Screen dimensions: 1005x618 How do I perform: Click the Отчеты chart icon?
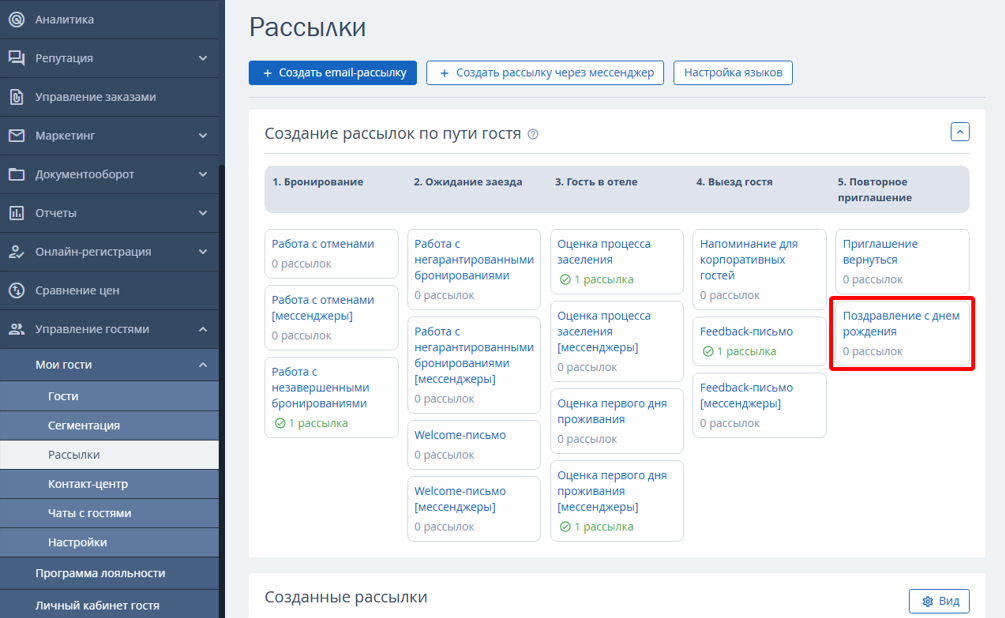pos(16,213)
